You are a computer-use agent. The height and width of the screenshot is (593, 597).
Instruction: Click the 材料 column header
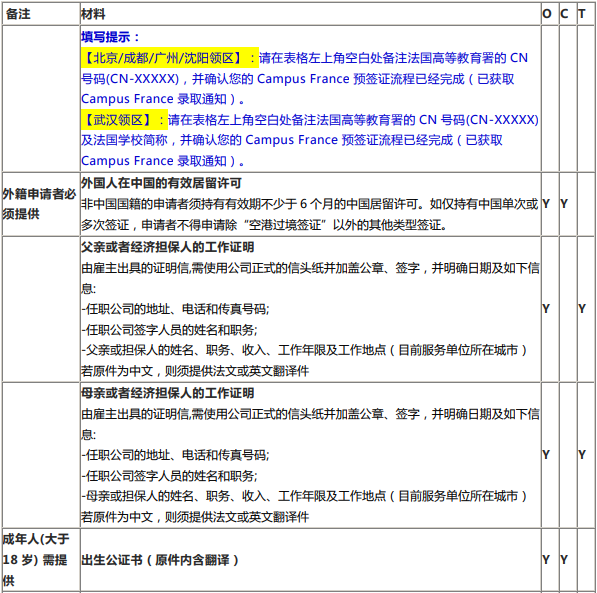(93, 14)
